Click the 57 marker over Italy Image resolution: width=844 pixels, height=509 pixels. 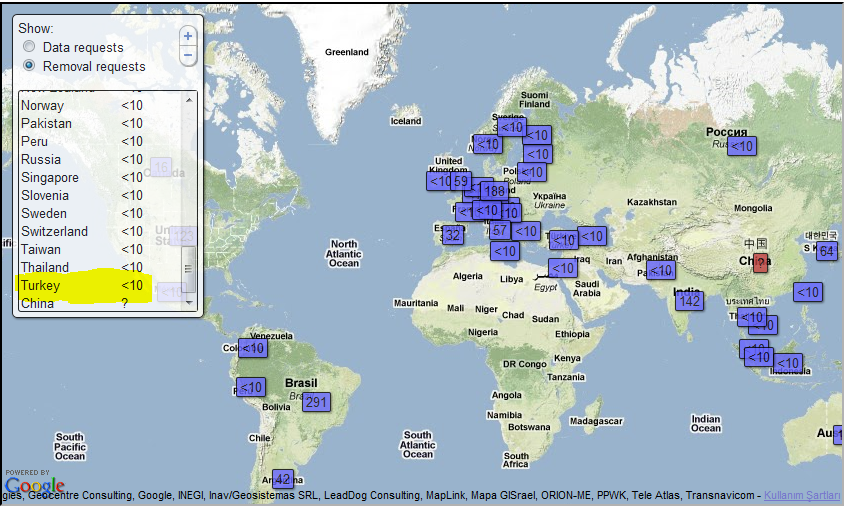coord(500,230)
